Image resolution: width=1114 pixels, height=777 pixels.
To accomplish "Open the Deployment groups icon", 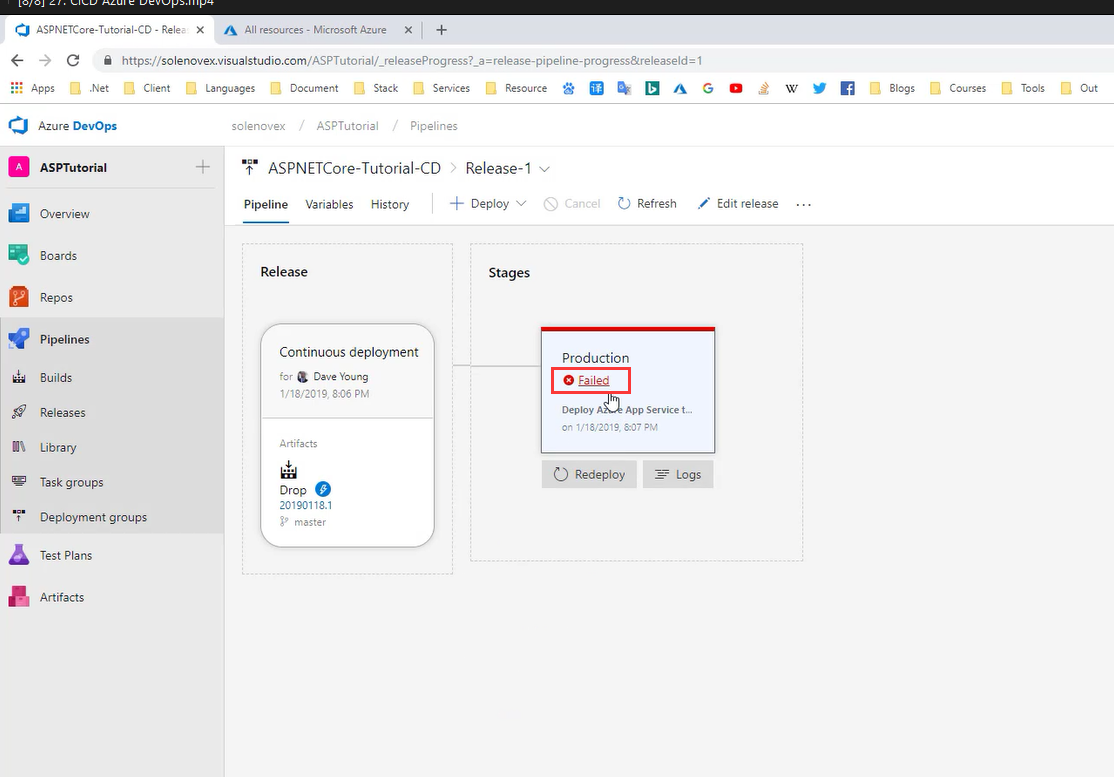I will [19, 516].
